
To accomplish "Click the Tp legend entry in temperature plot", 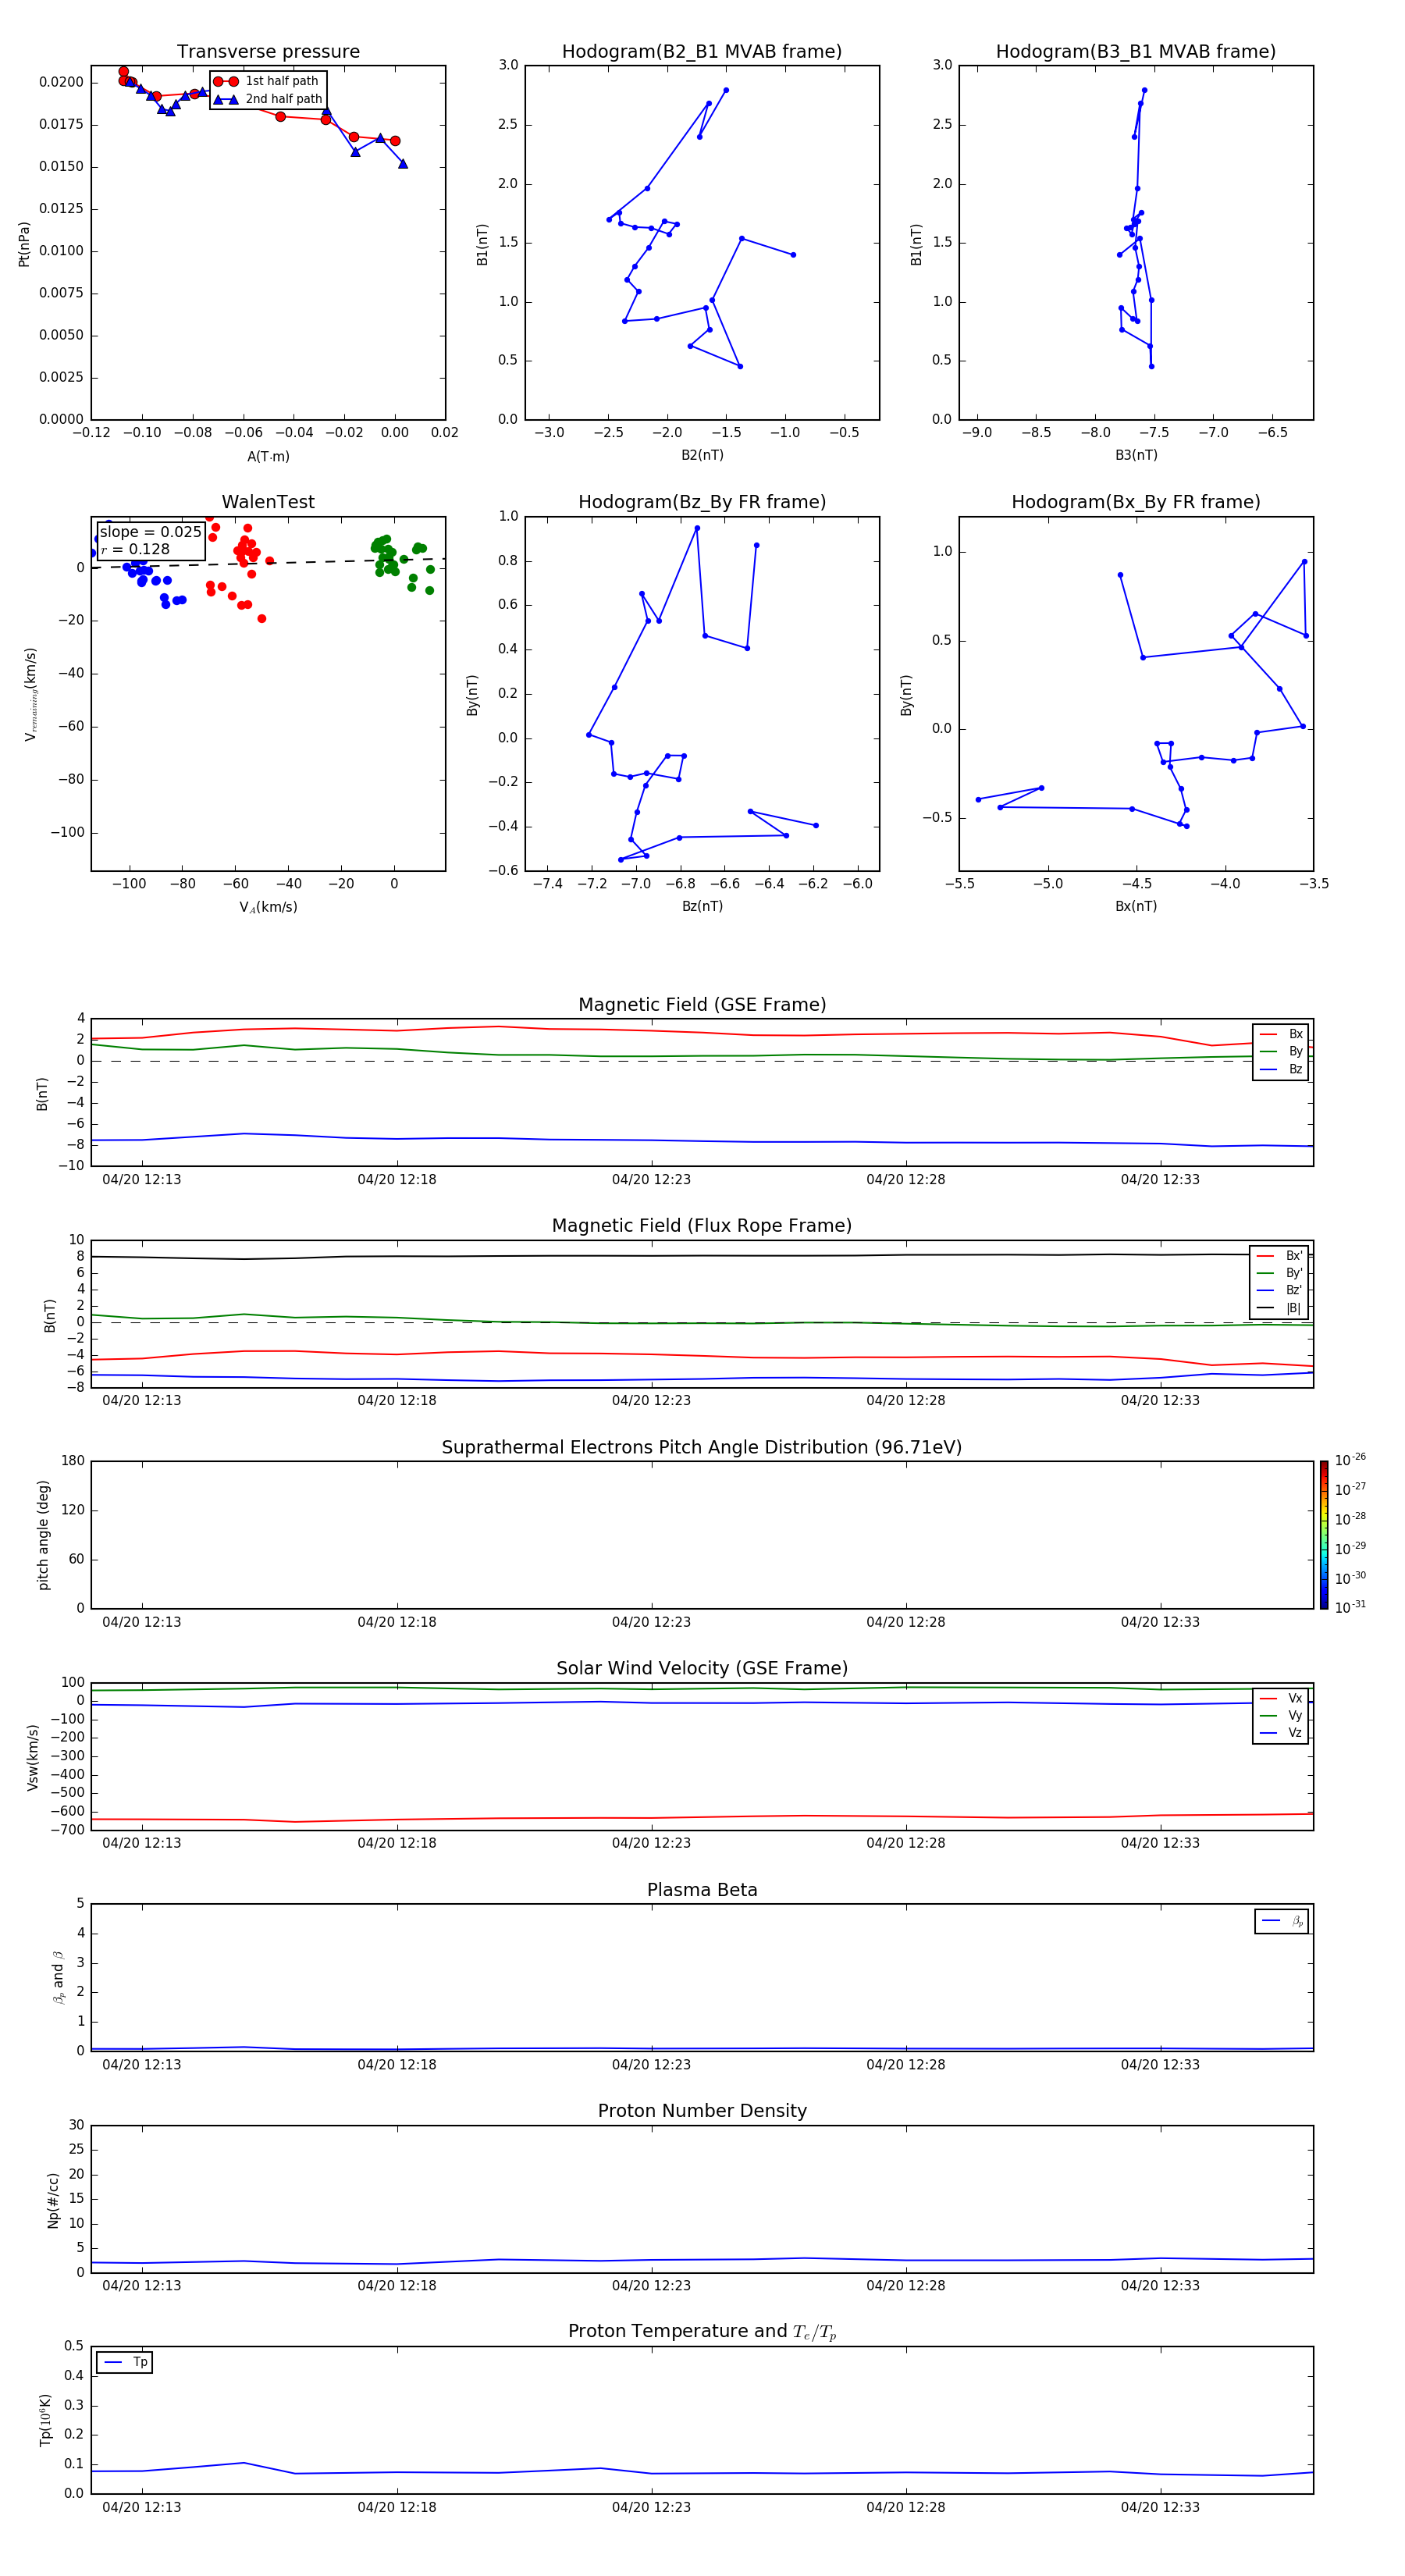I will (x=125, y=2363).
